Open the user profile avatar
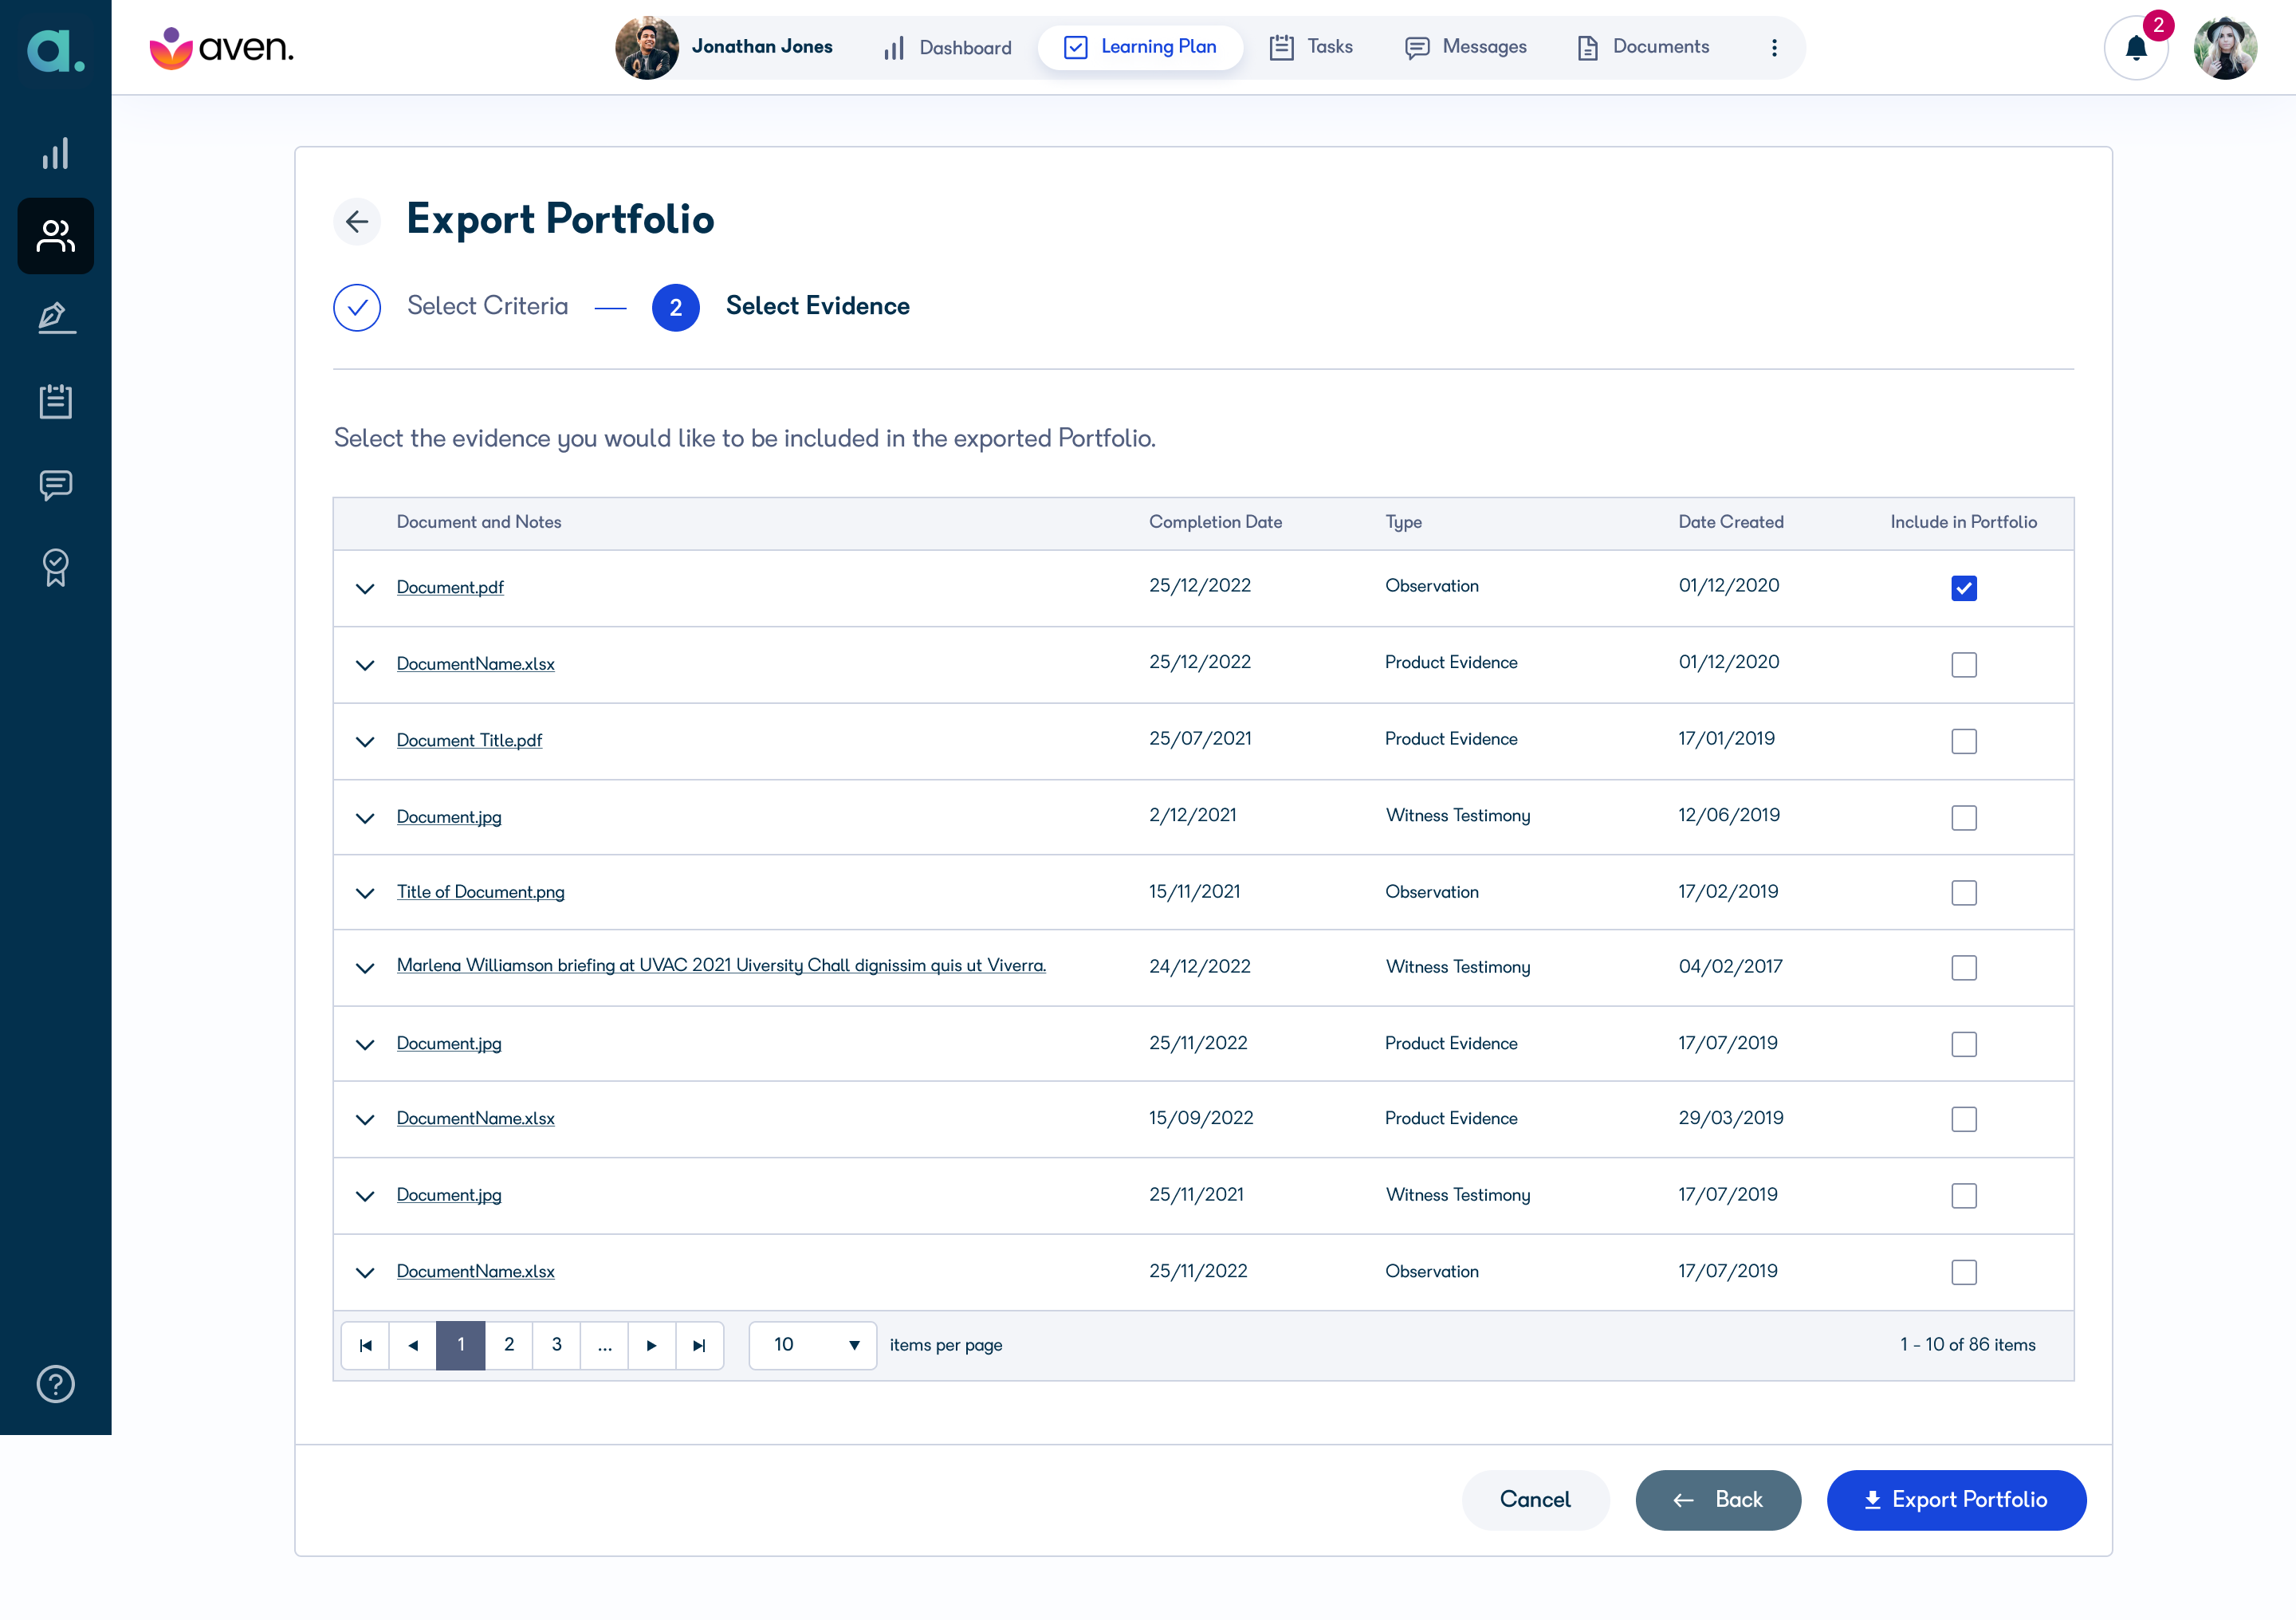This screenshot has height=1620, width=2296. (x=2225, y=47)
